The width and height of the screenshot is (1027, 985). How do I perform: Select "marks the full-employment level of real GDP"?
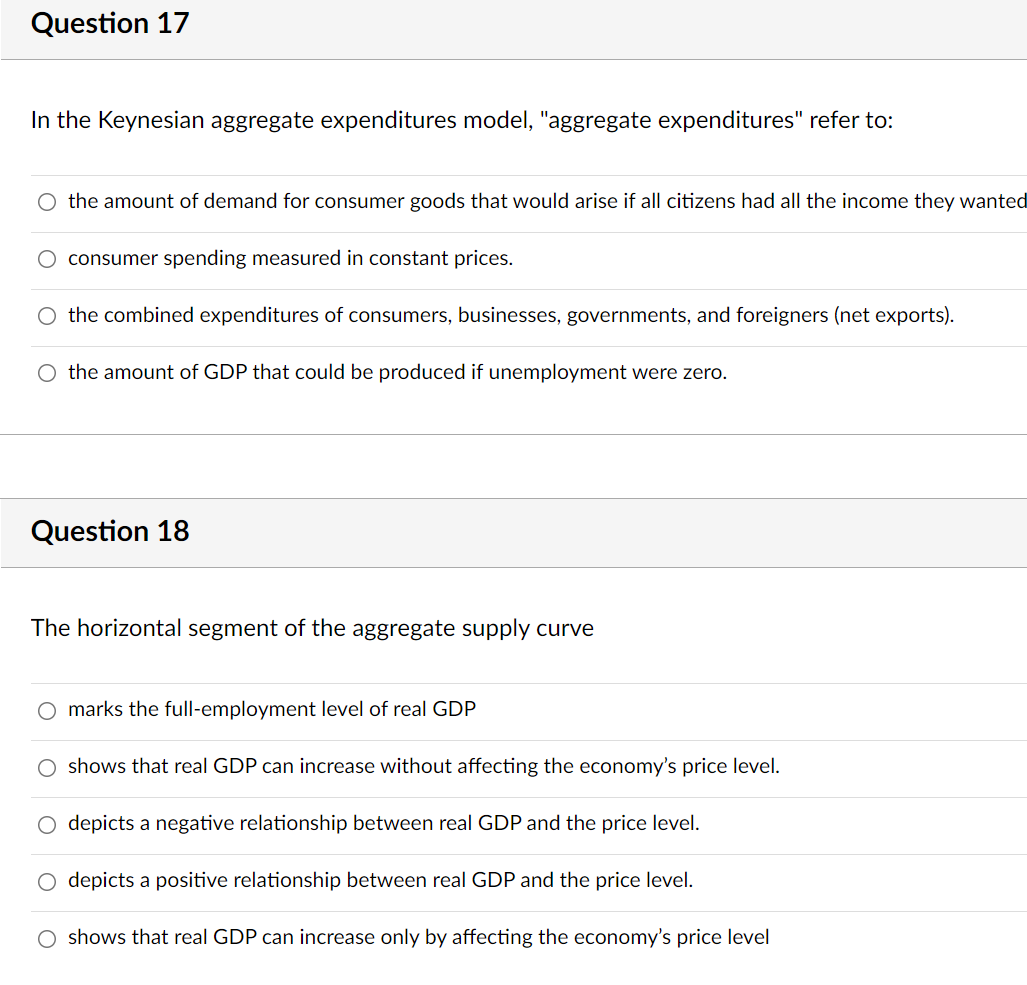(46, 711)
